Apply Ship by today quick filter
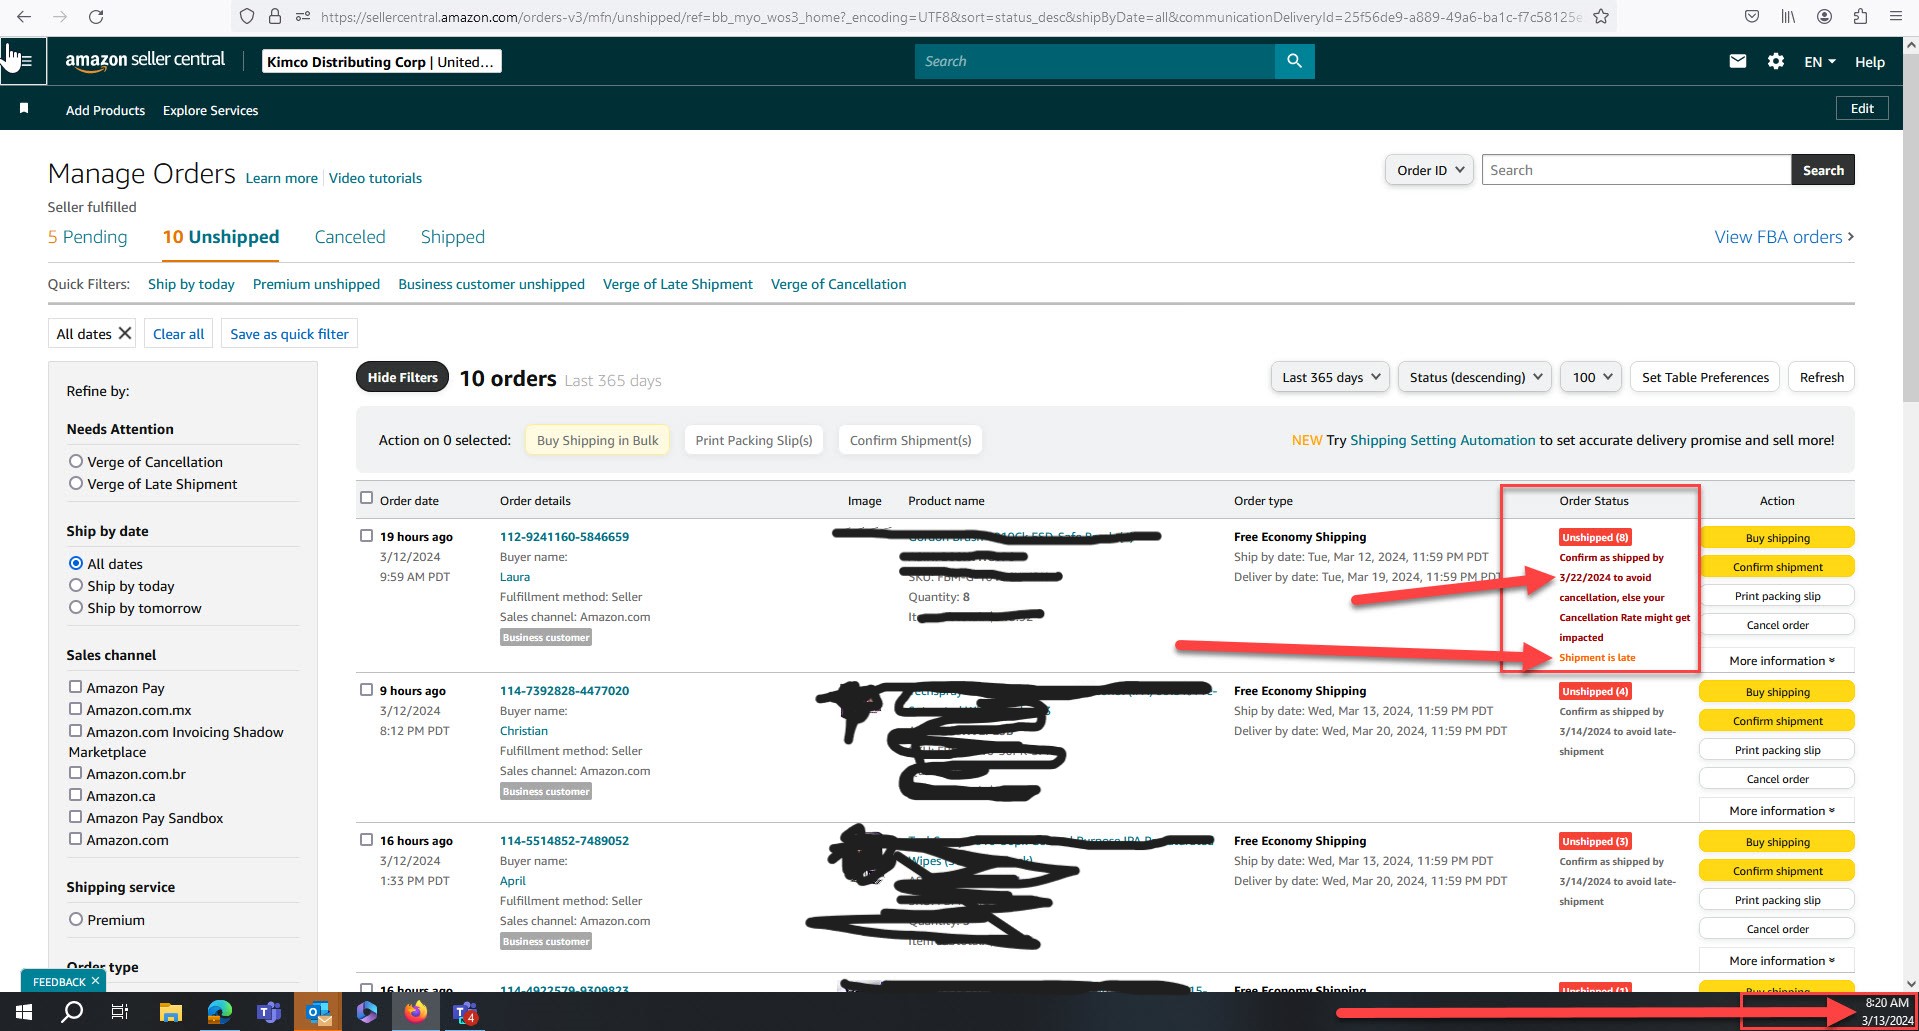The height and width of the screenshot is (1031, 1919). pyautogui.click(x=191, y=284)
